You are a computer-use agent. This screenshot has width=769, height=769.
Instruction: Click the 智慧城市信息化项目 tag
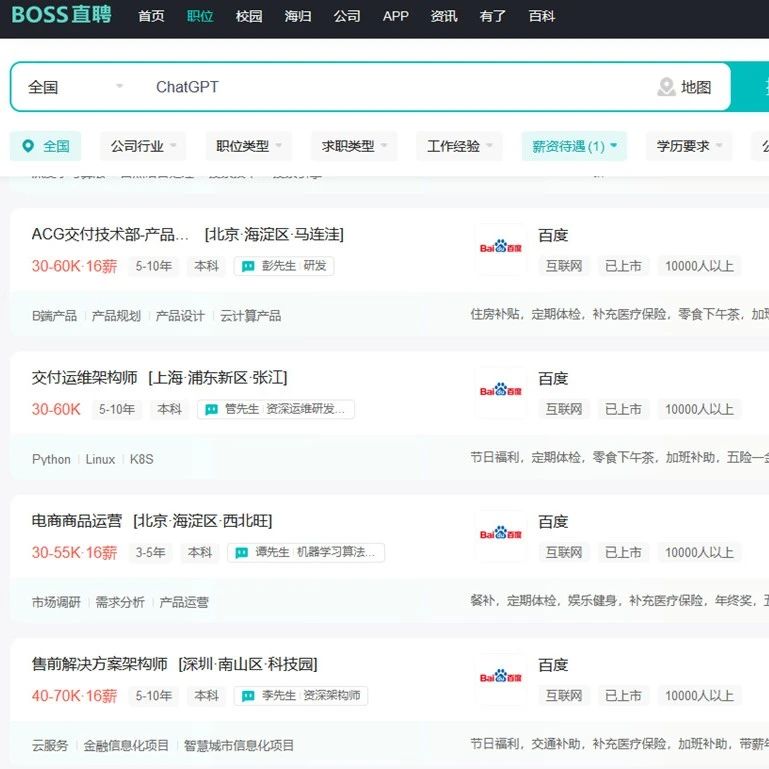coord(239,745)
